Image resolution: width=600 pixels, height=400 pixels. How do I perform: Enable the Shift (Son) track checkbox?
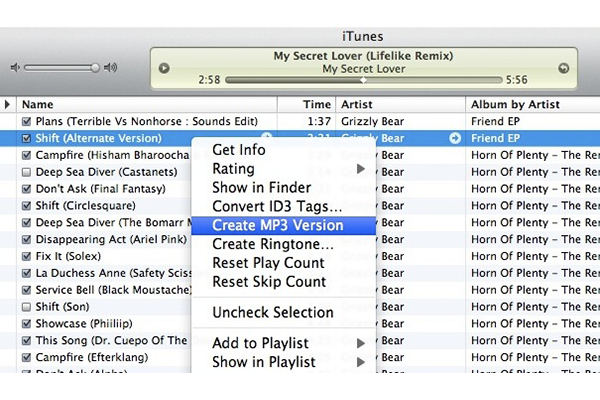26,306
